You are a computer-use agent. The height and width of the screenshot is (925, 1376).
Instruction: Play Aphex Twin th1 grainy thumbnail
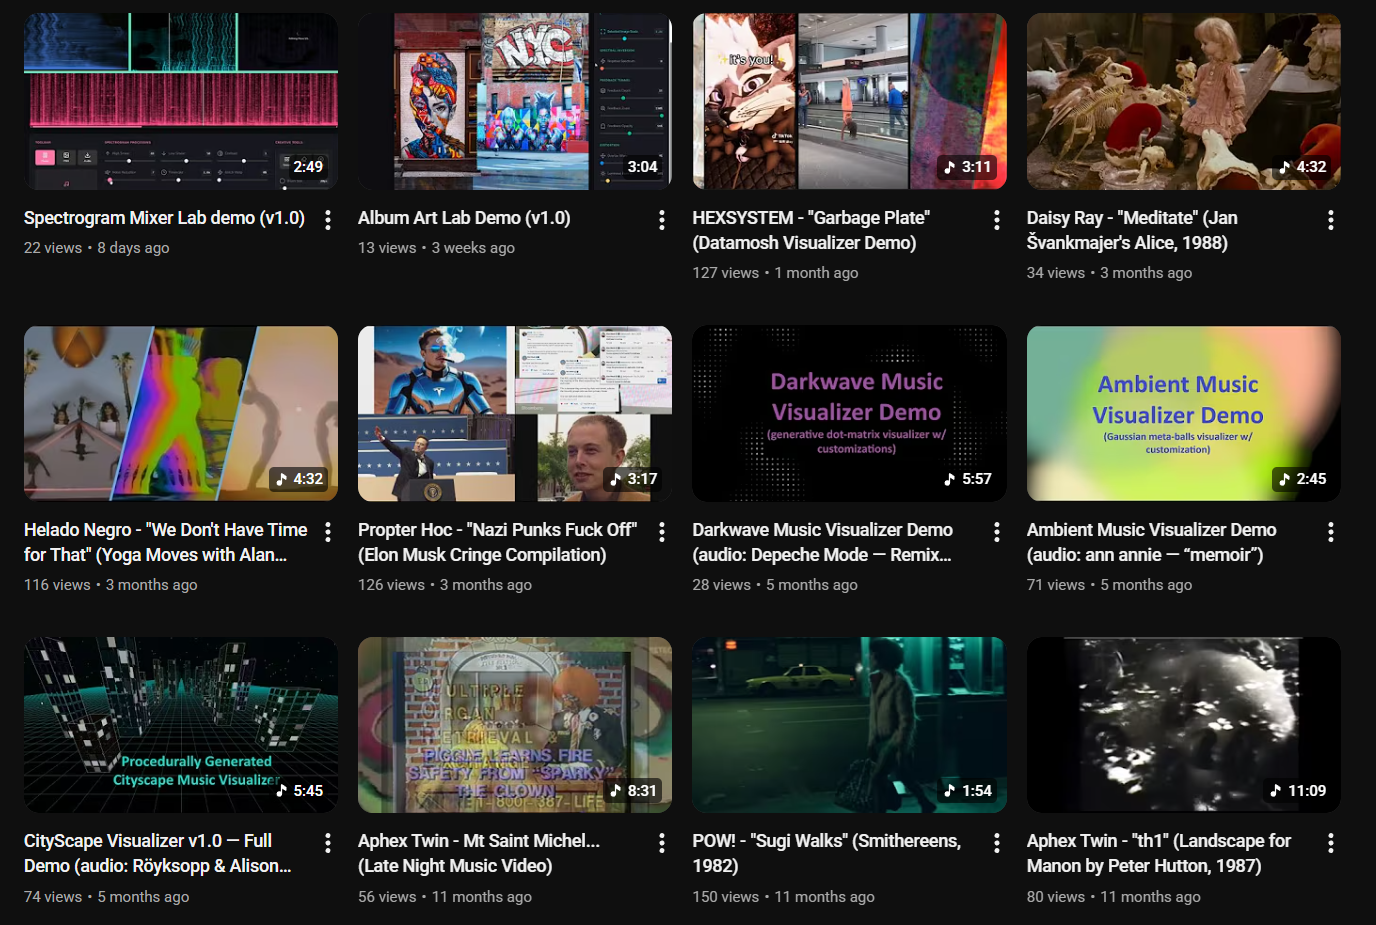click(x=1184, y=725)
